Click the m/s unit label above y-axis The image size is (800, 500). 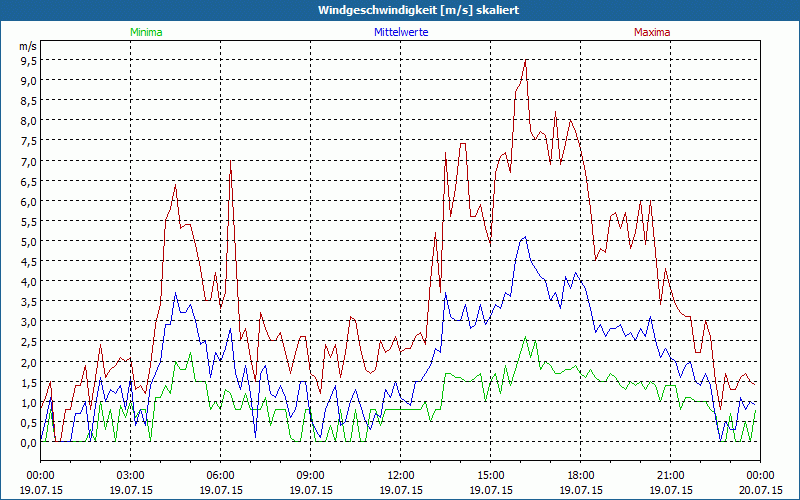click(27, 46)
